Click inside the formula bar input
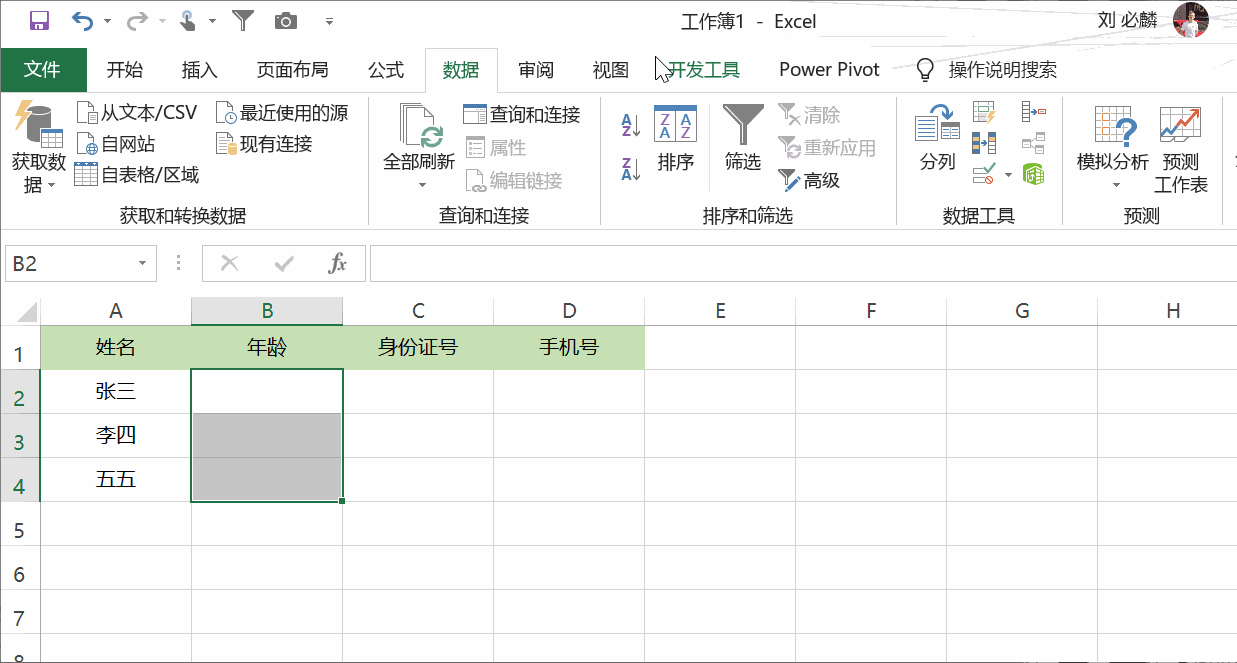 click(800, 264)
